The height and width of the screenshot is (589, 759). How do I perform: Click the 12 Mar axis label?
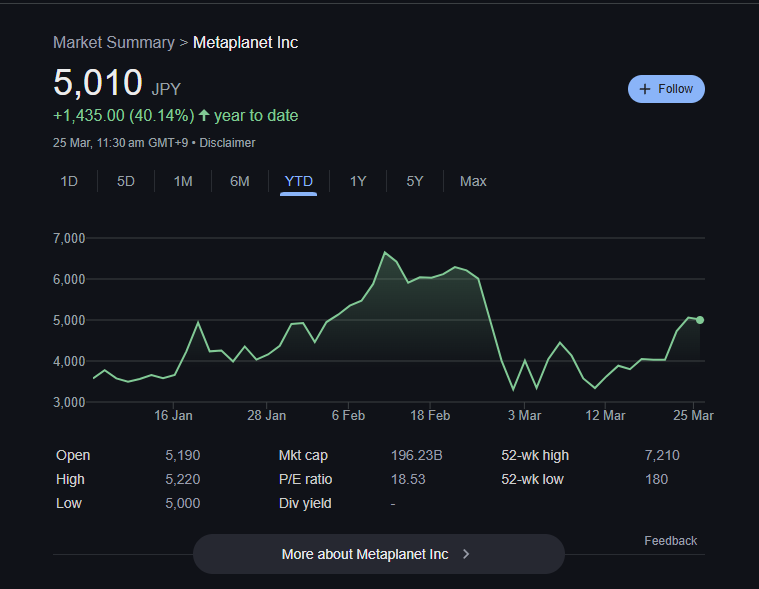(605, 416)
